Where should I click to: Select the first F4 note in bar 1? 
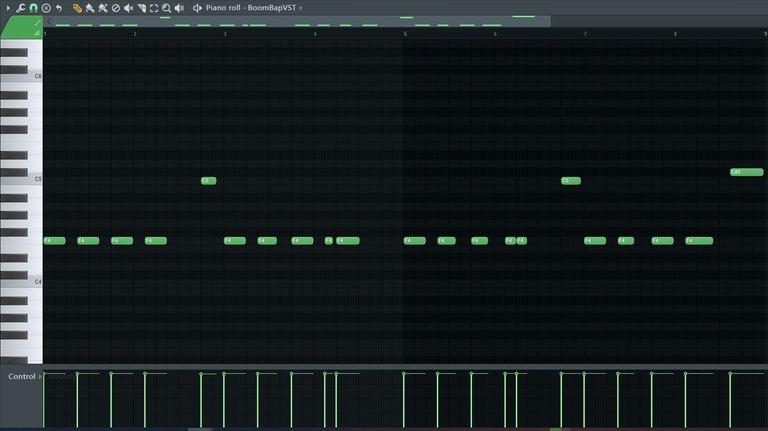click(54, 240)
